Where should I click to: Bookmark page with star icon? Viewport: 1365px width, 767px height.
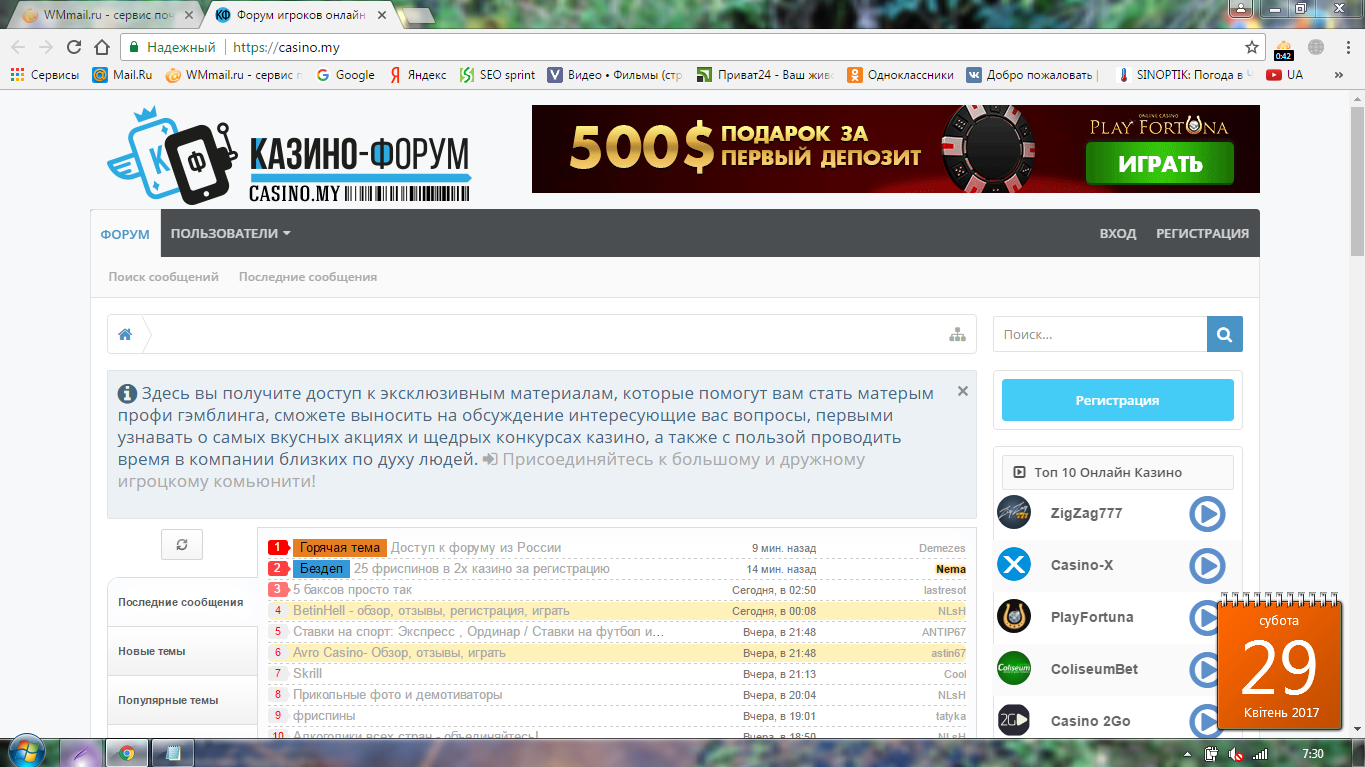(x=1251, y=47)
